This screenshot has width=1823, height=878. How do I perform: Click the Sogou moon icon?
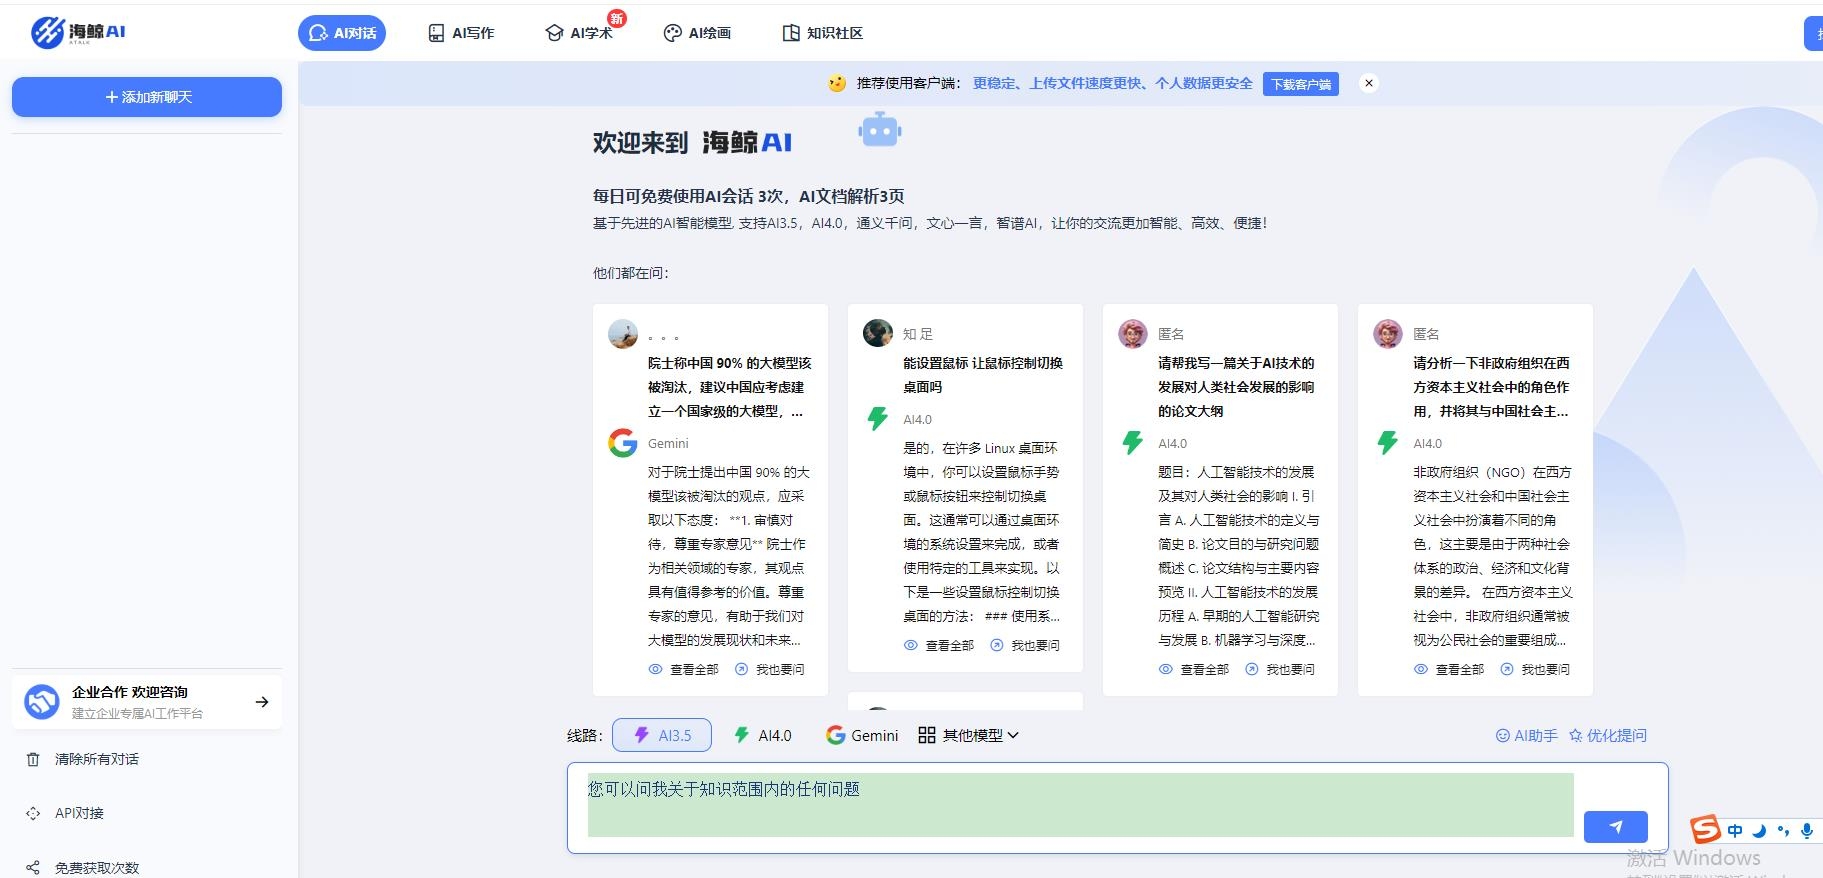coord(1759,830)
